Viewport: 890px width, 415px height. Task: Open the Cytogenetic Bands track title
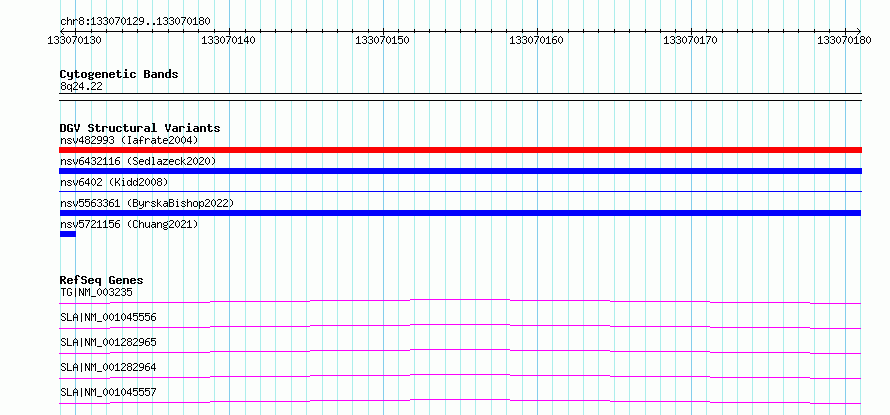point(119,74)
